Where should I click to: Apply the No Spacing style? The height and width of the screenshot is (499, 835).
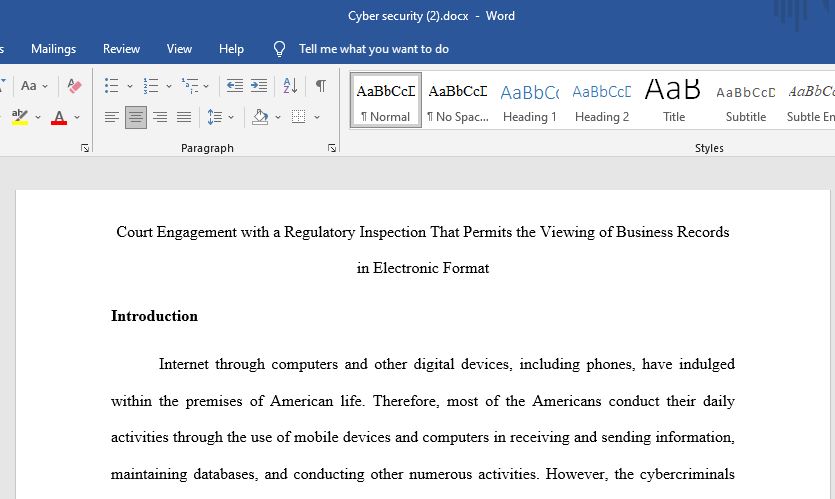(458, 100)
